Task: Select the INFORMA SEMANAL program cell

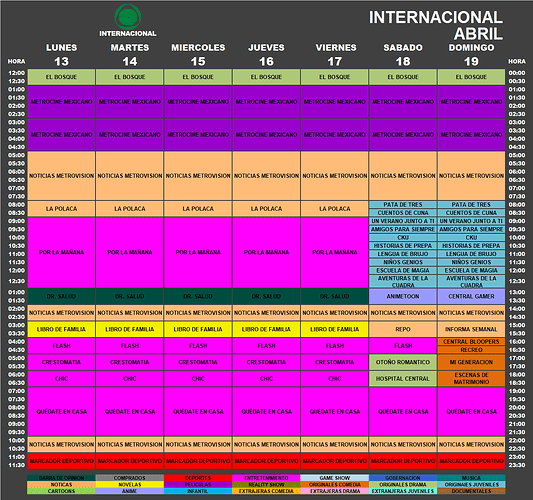Action: tap(471, 329)
